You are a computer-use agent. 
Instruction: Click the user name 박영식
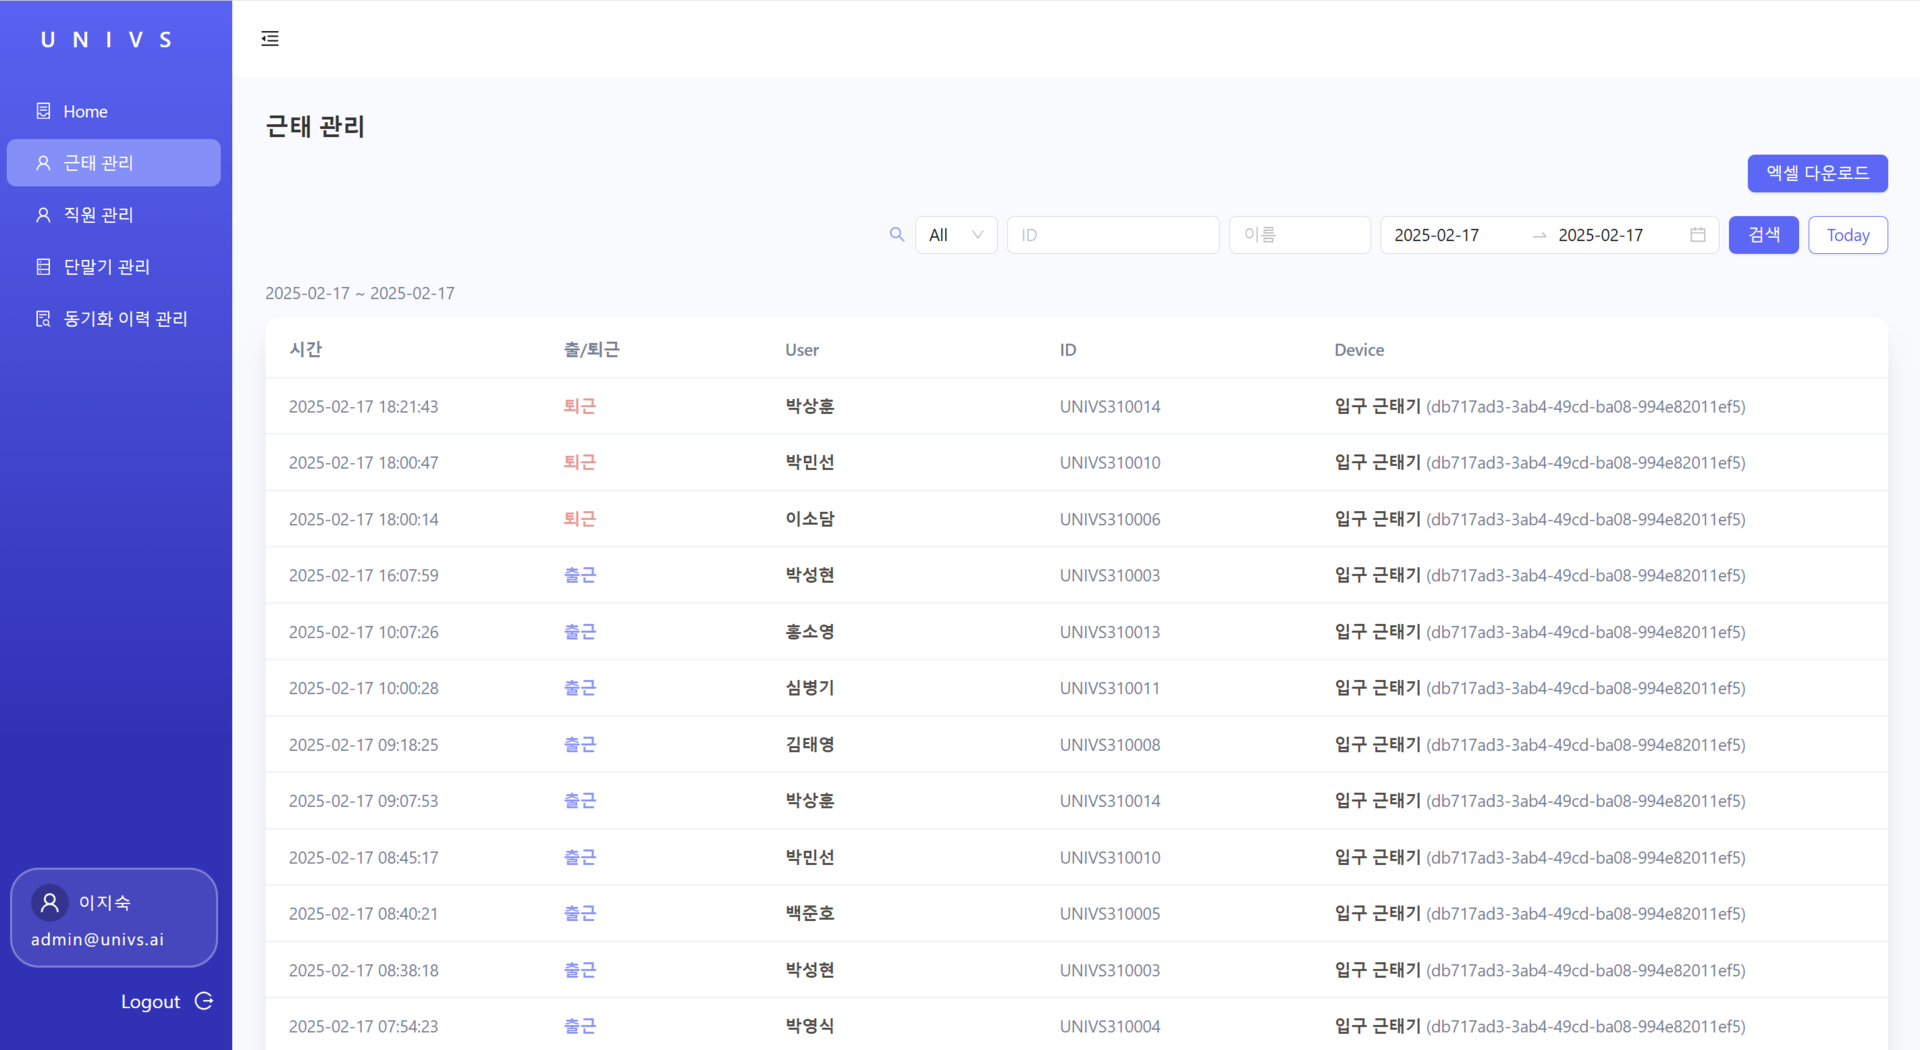[810, 1026]
